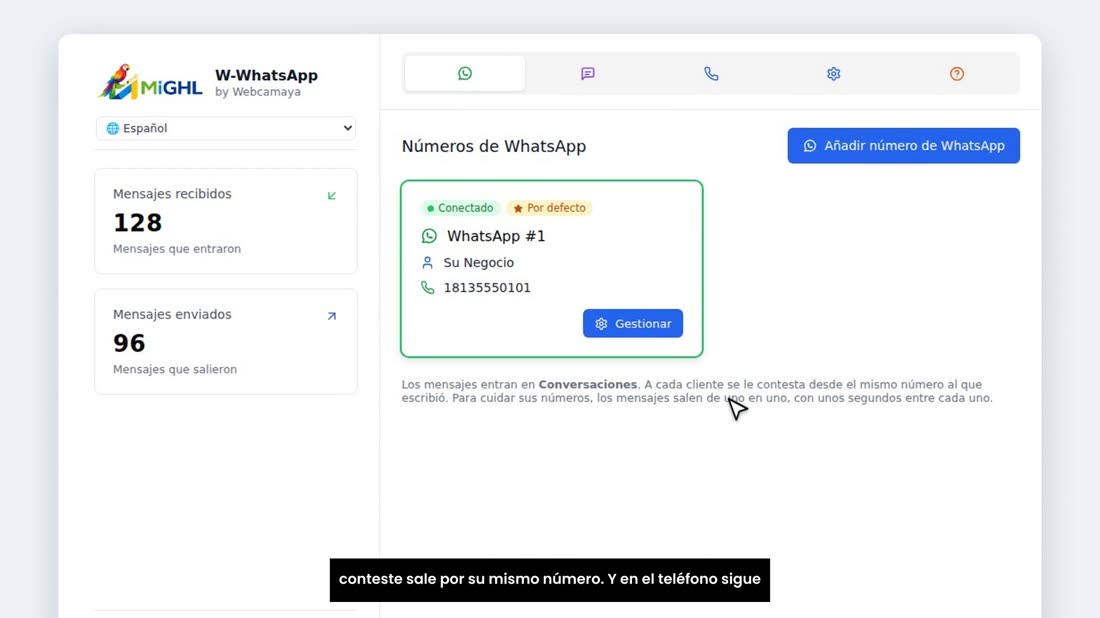
Task: Click Añadir número de WhatsApp button
Action: [904, 146]
